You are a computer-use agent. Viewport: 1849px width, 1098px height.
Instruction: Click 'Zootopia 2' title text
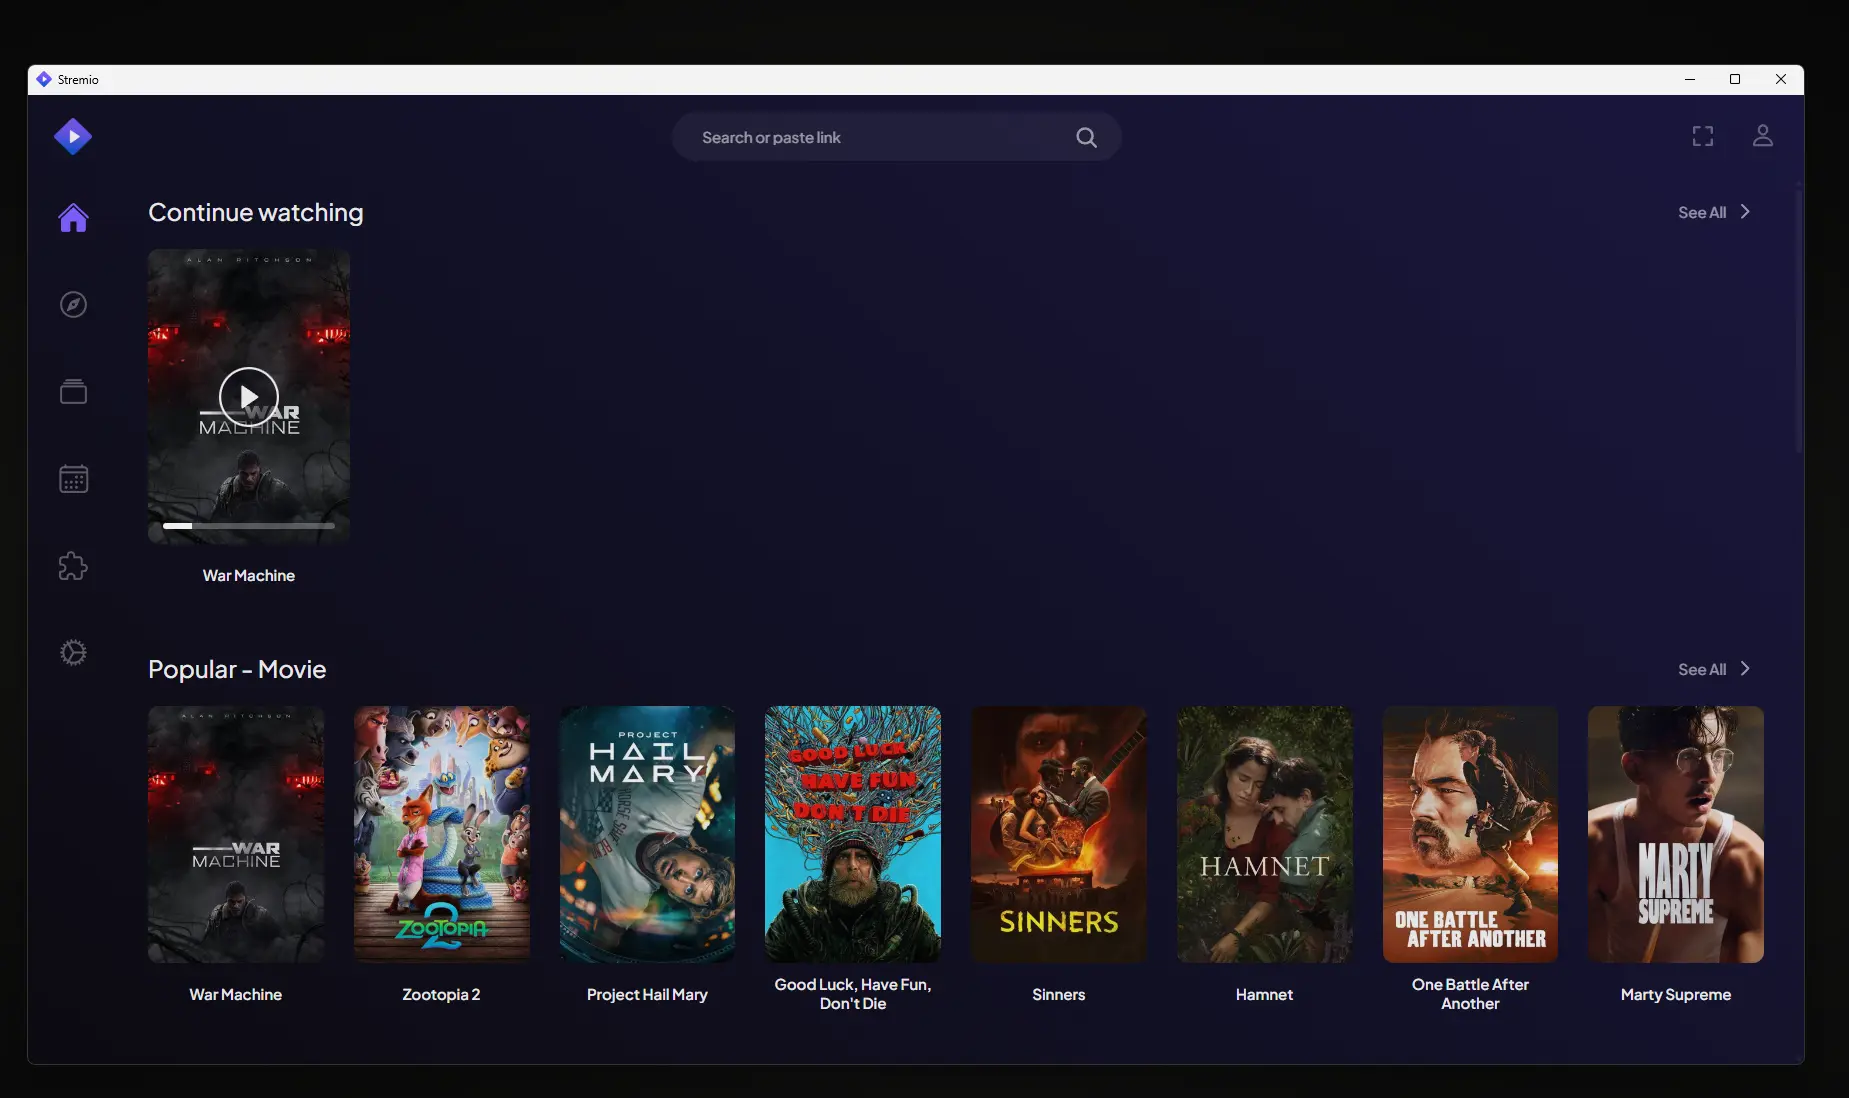click(441, 994)
